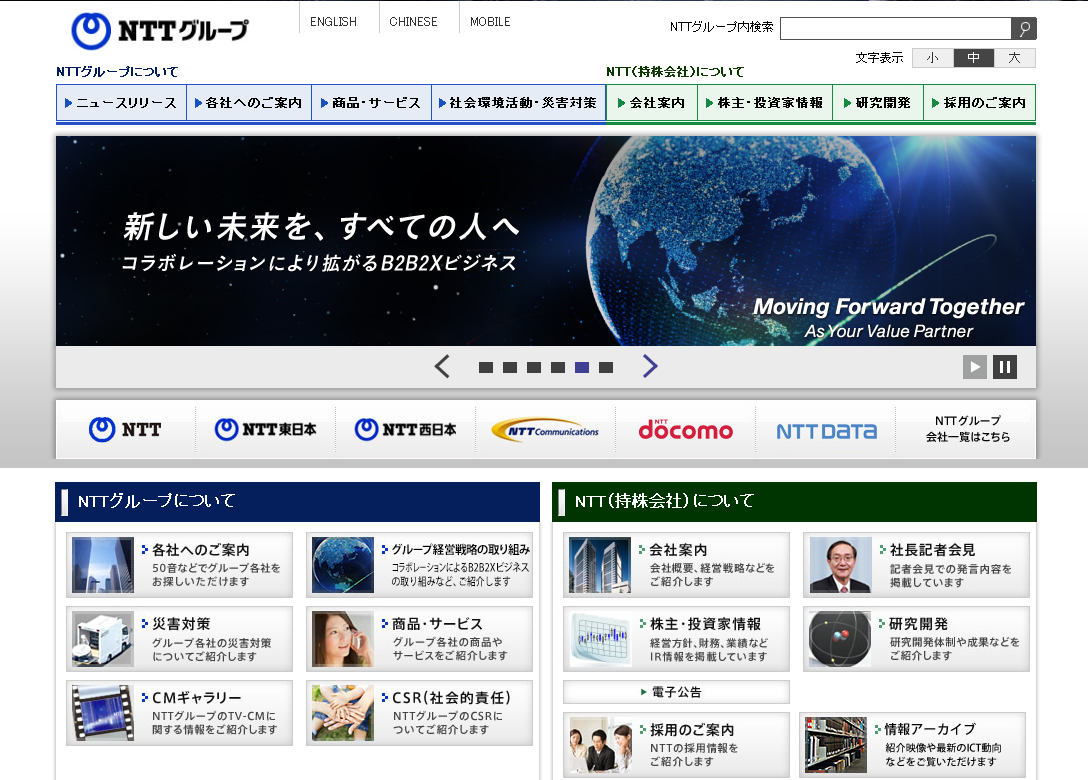
Task: Open the 株主・投資家情報 card
Action: [x=677, y=639]
